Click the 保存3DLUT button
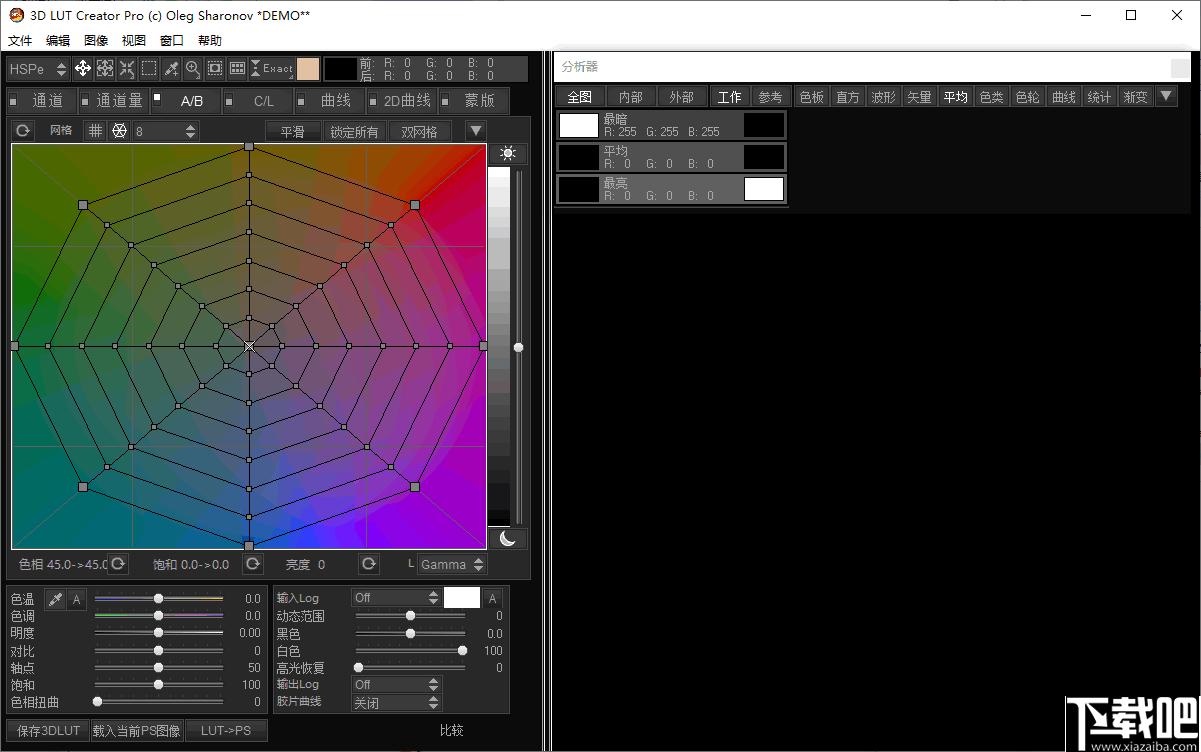1201x752 pixels. (x=48, y=731)
